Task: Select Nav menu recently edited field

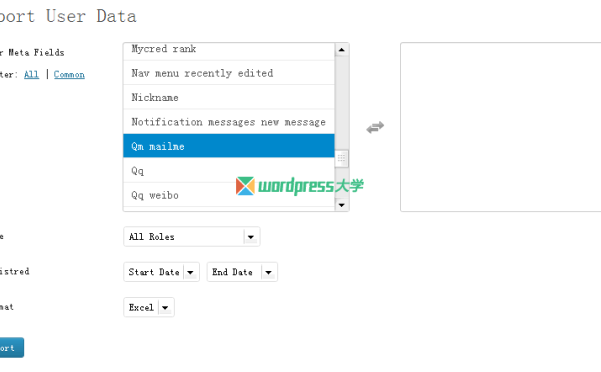Action: point(229,73)
